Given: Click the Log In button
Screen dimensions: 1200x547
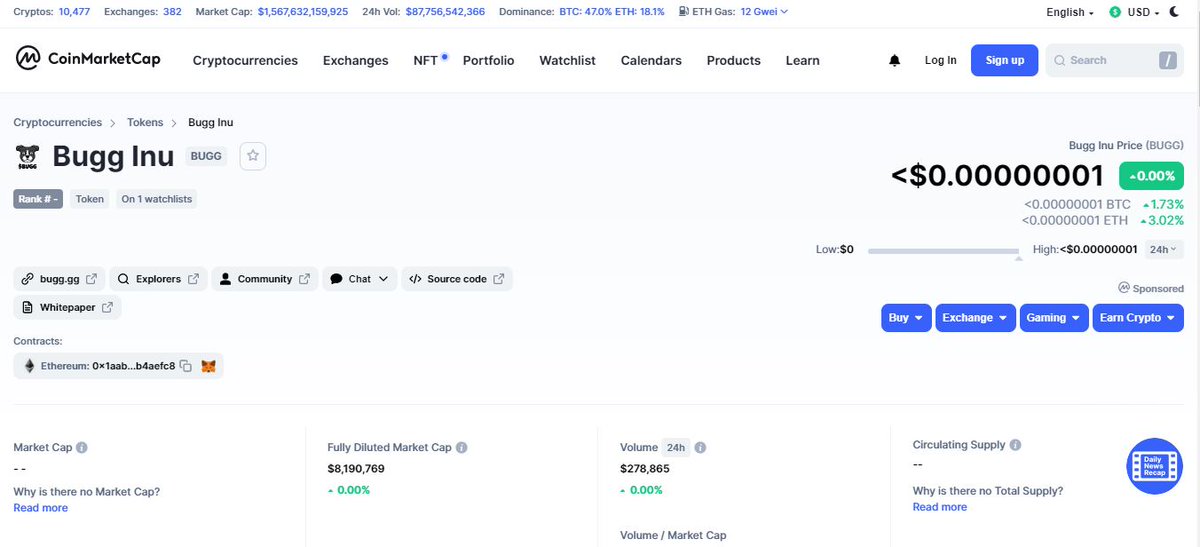Looking at the screenshot, I should [940, 61].
